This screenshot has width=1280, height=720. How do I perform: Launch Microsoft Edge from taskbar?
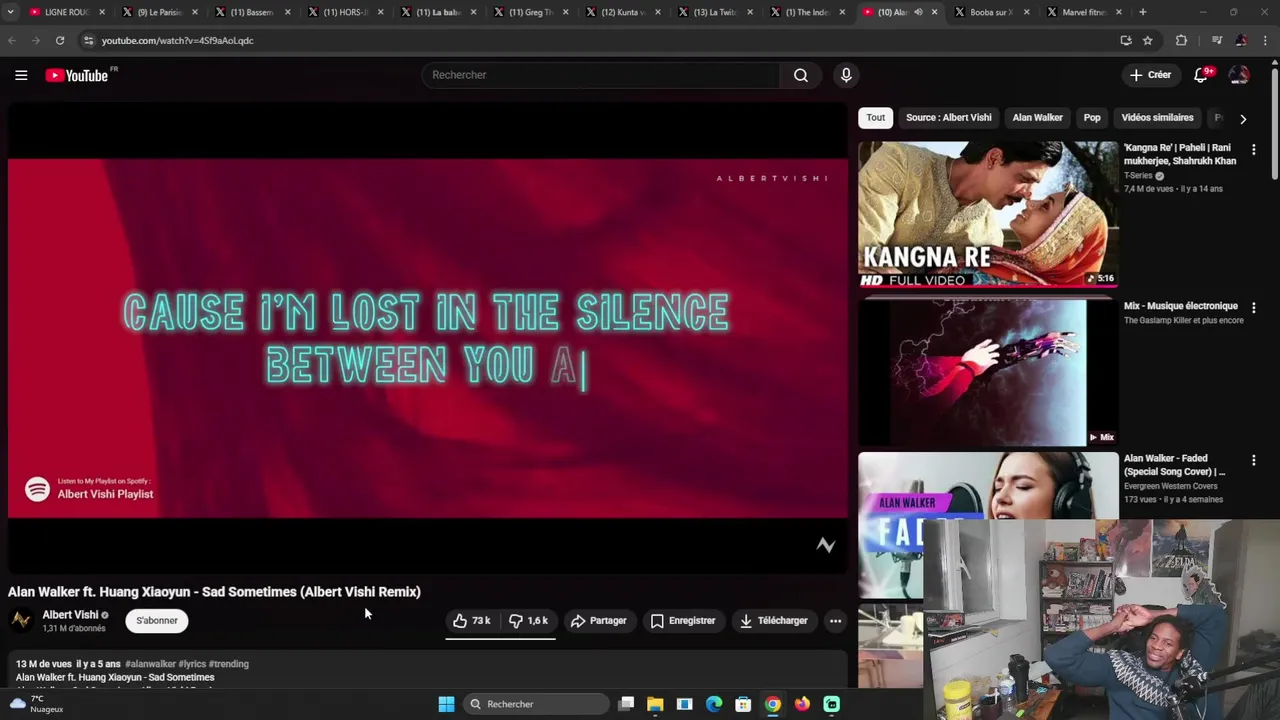pos(714,704)
